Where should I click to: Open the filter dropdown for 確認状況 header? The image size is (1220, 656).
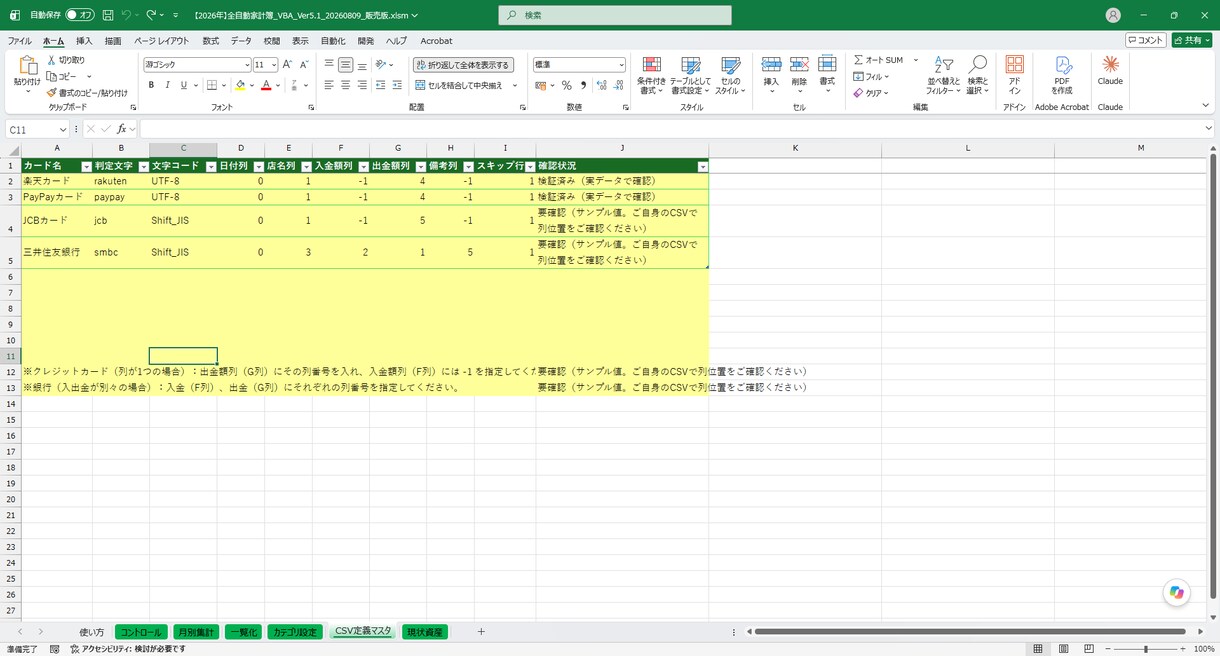pos(702,166)
